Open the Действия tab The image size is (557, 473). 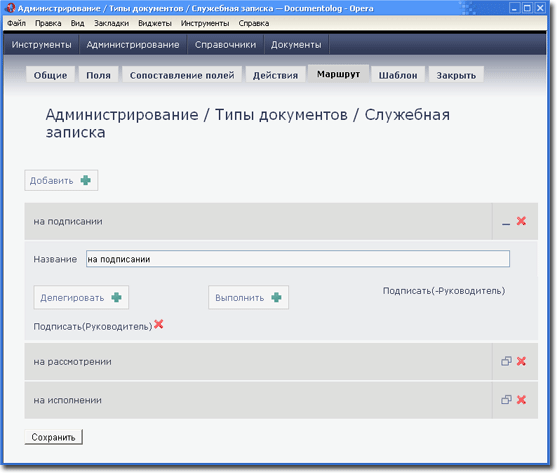pyautogui.click(x=275, y=75)
